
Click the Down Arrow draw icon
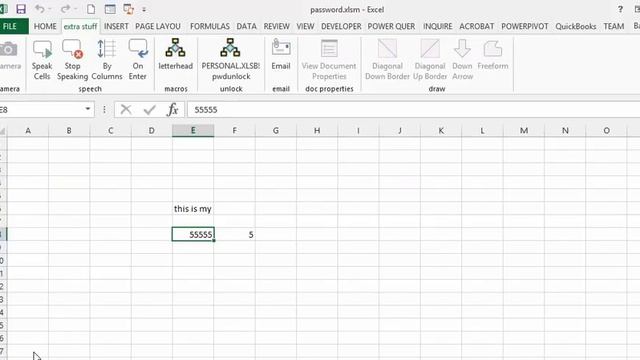pyautogui.click(x=462, y=60)
